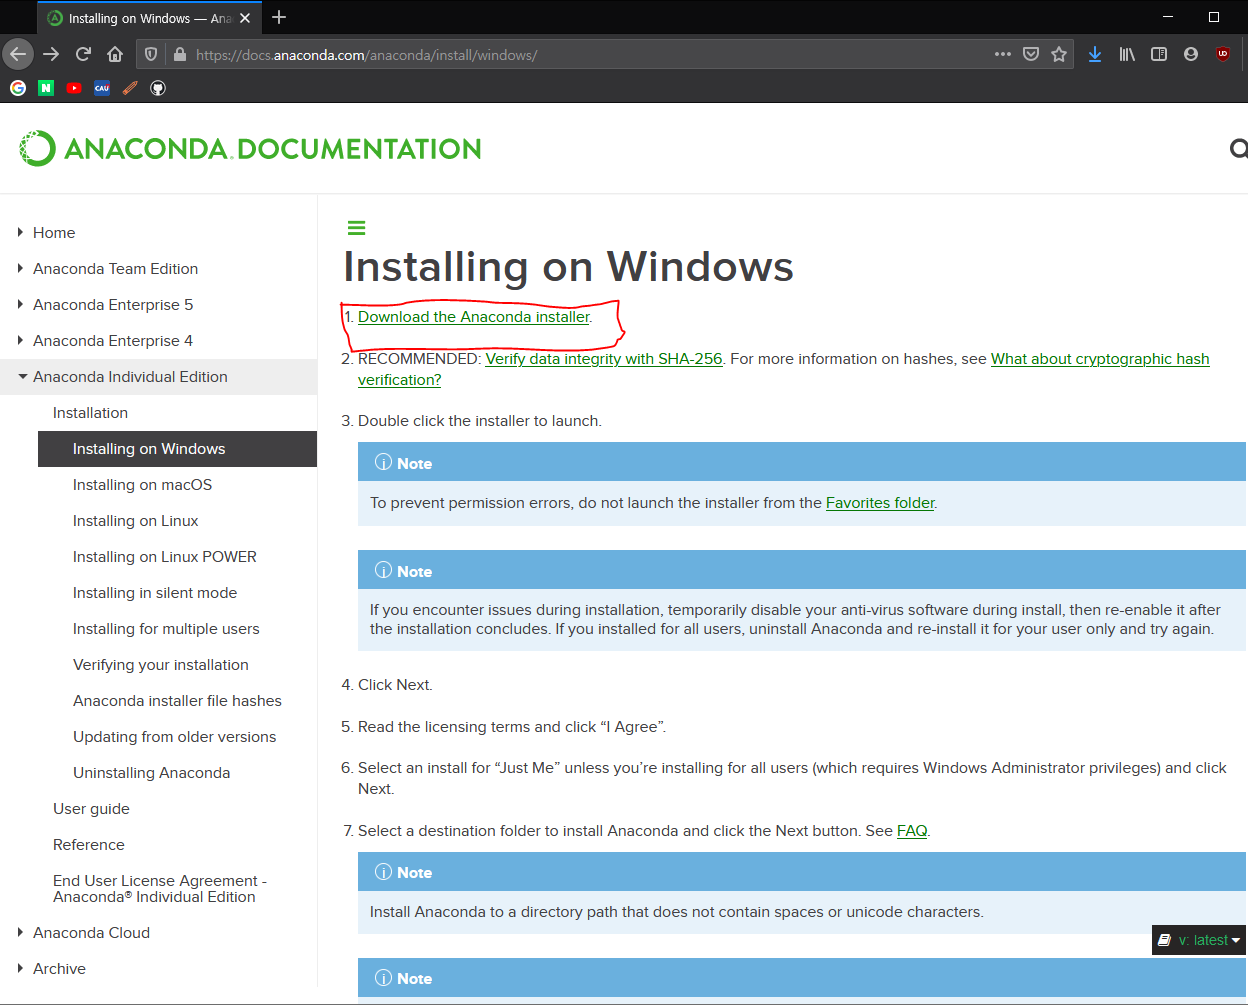Open the docs version 'v: latest' selector

(x=1199, y=940)
